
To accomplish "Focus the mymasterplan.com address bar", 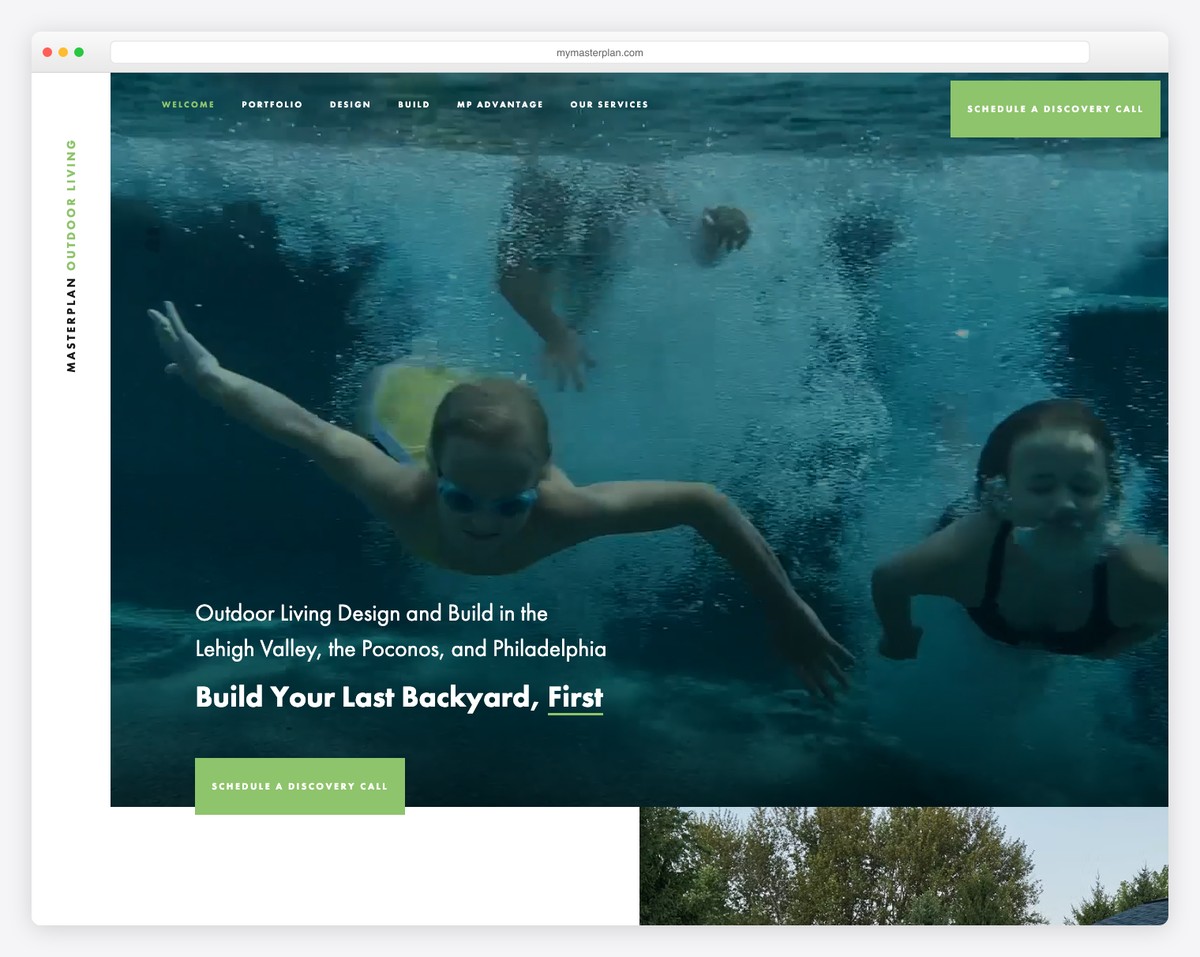I will point(599,53).
